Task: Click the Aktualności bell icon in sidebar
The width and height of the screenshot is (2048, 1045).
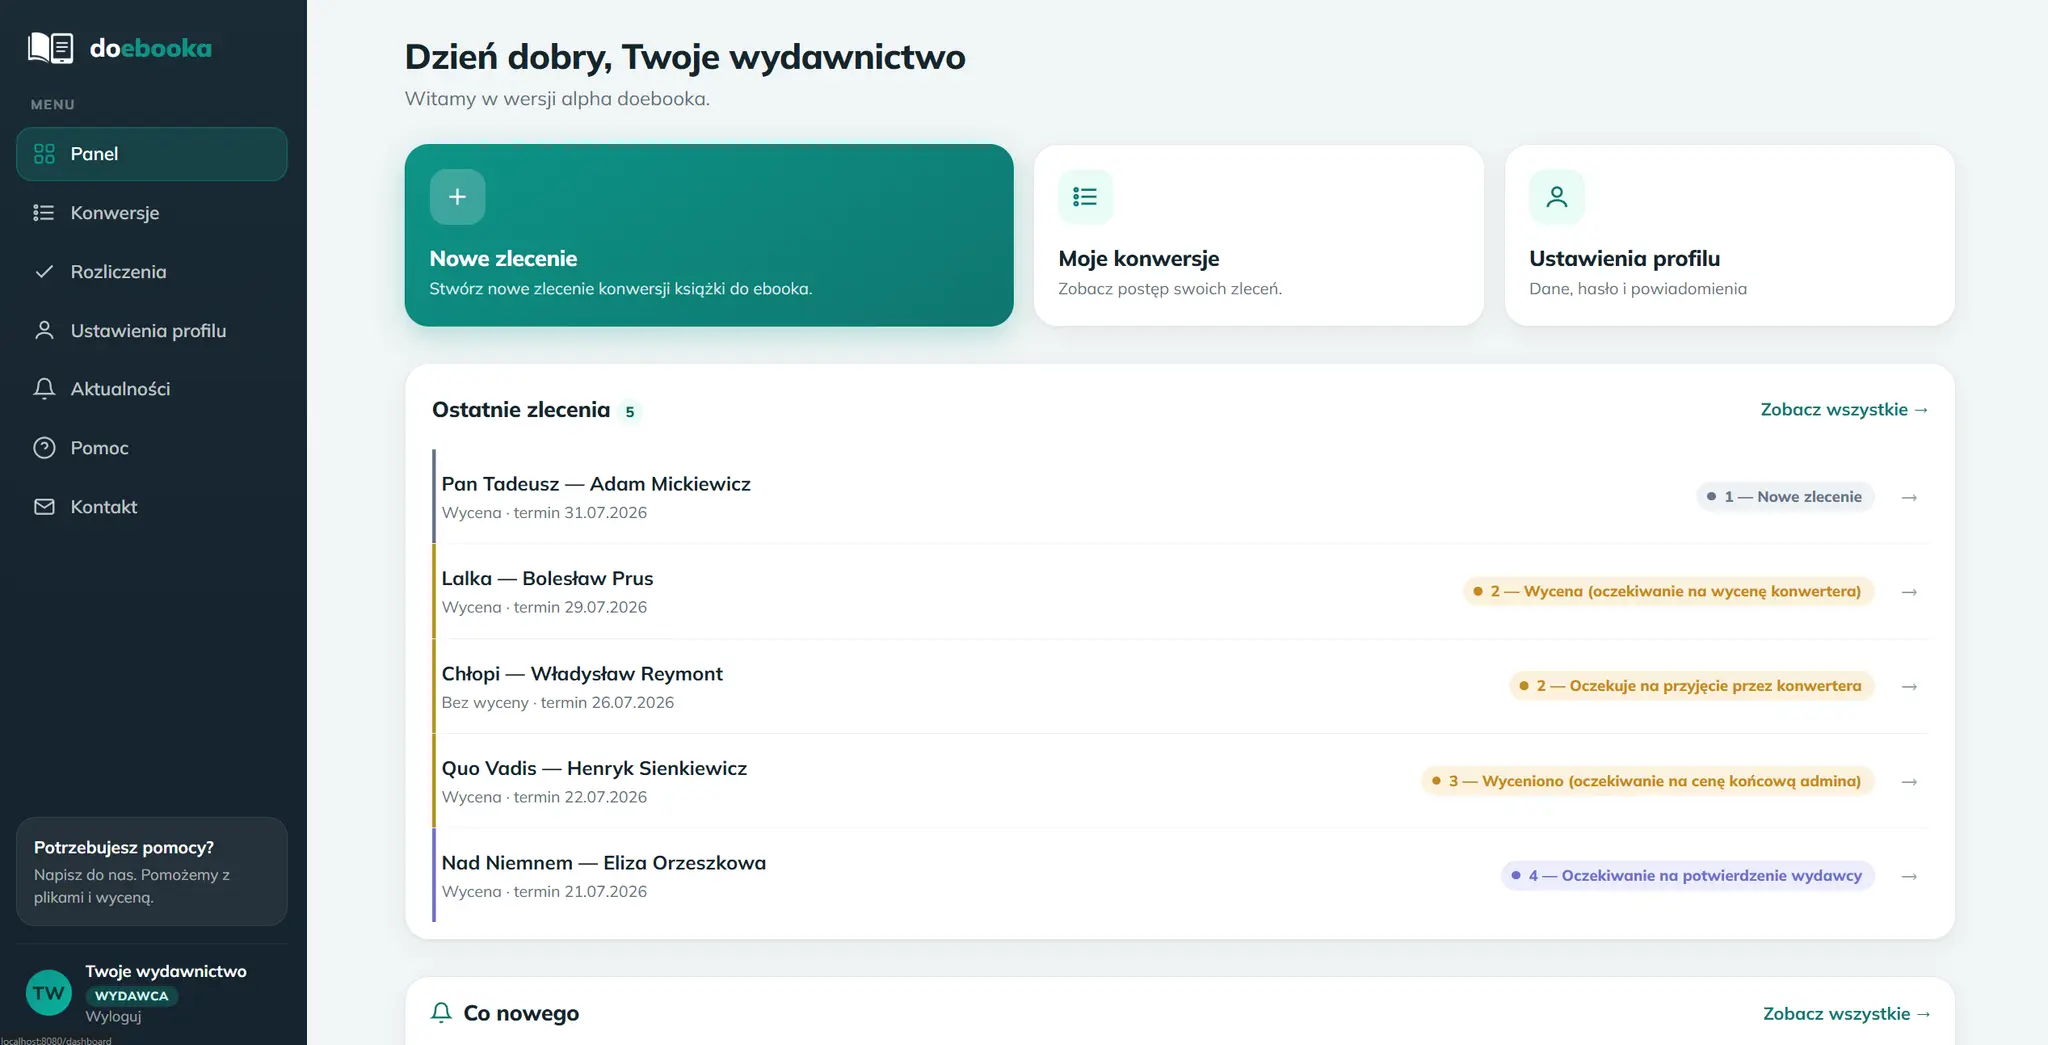Action: 44,389
